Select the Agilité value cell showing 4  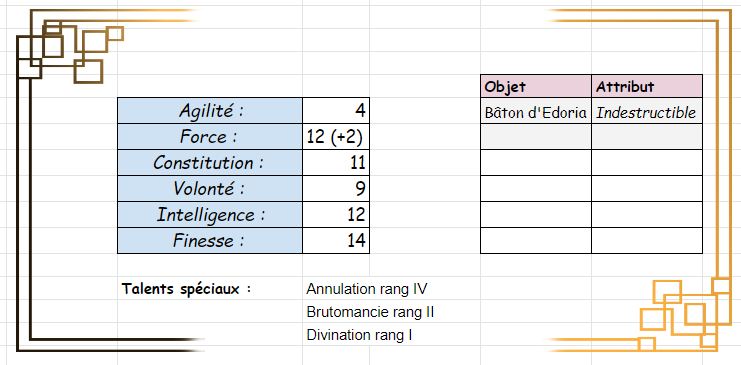pos(336,111)
